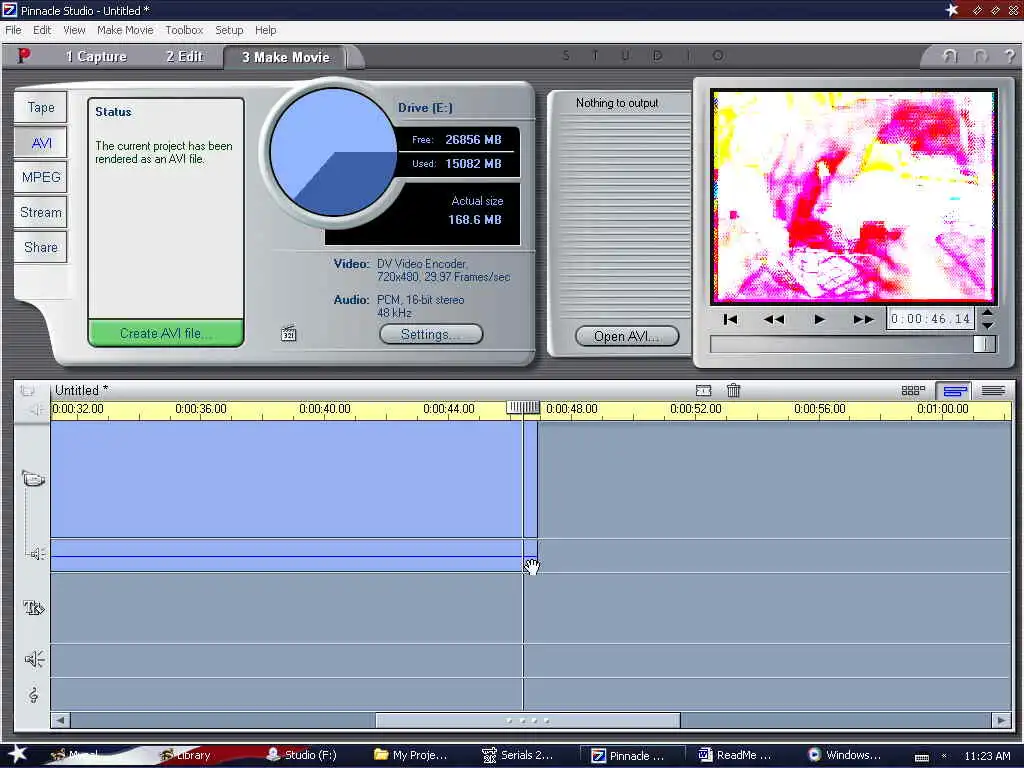Click the background music treble clef icon

tap(33, 695)
